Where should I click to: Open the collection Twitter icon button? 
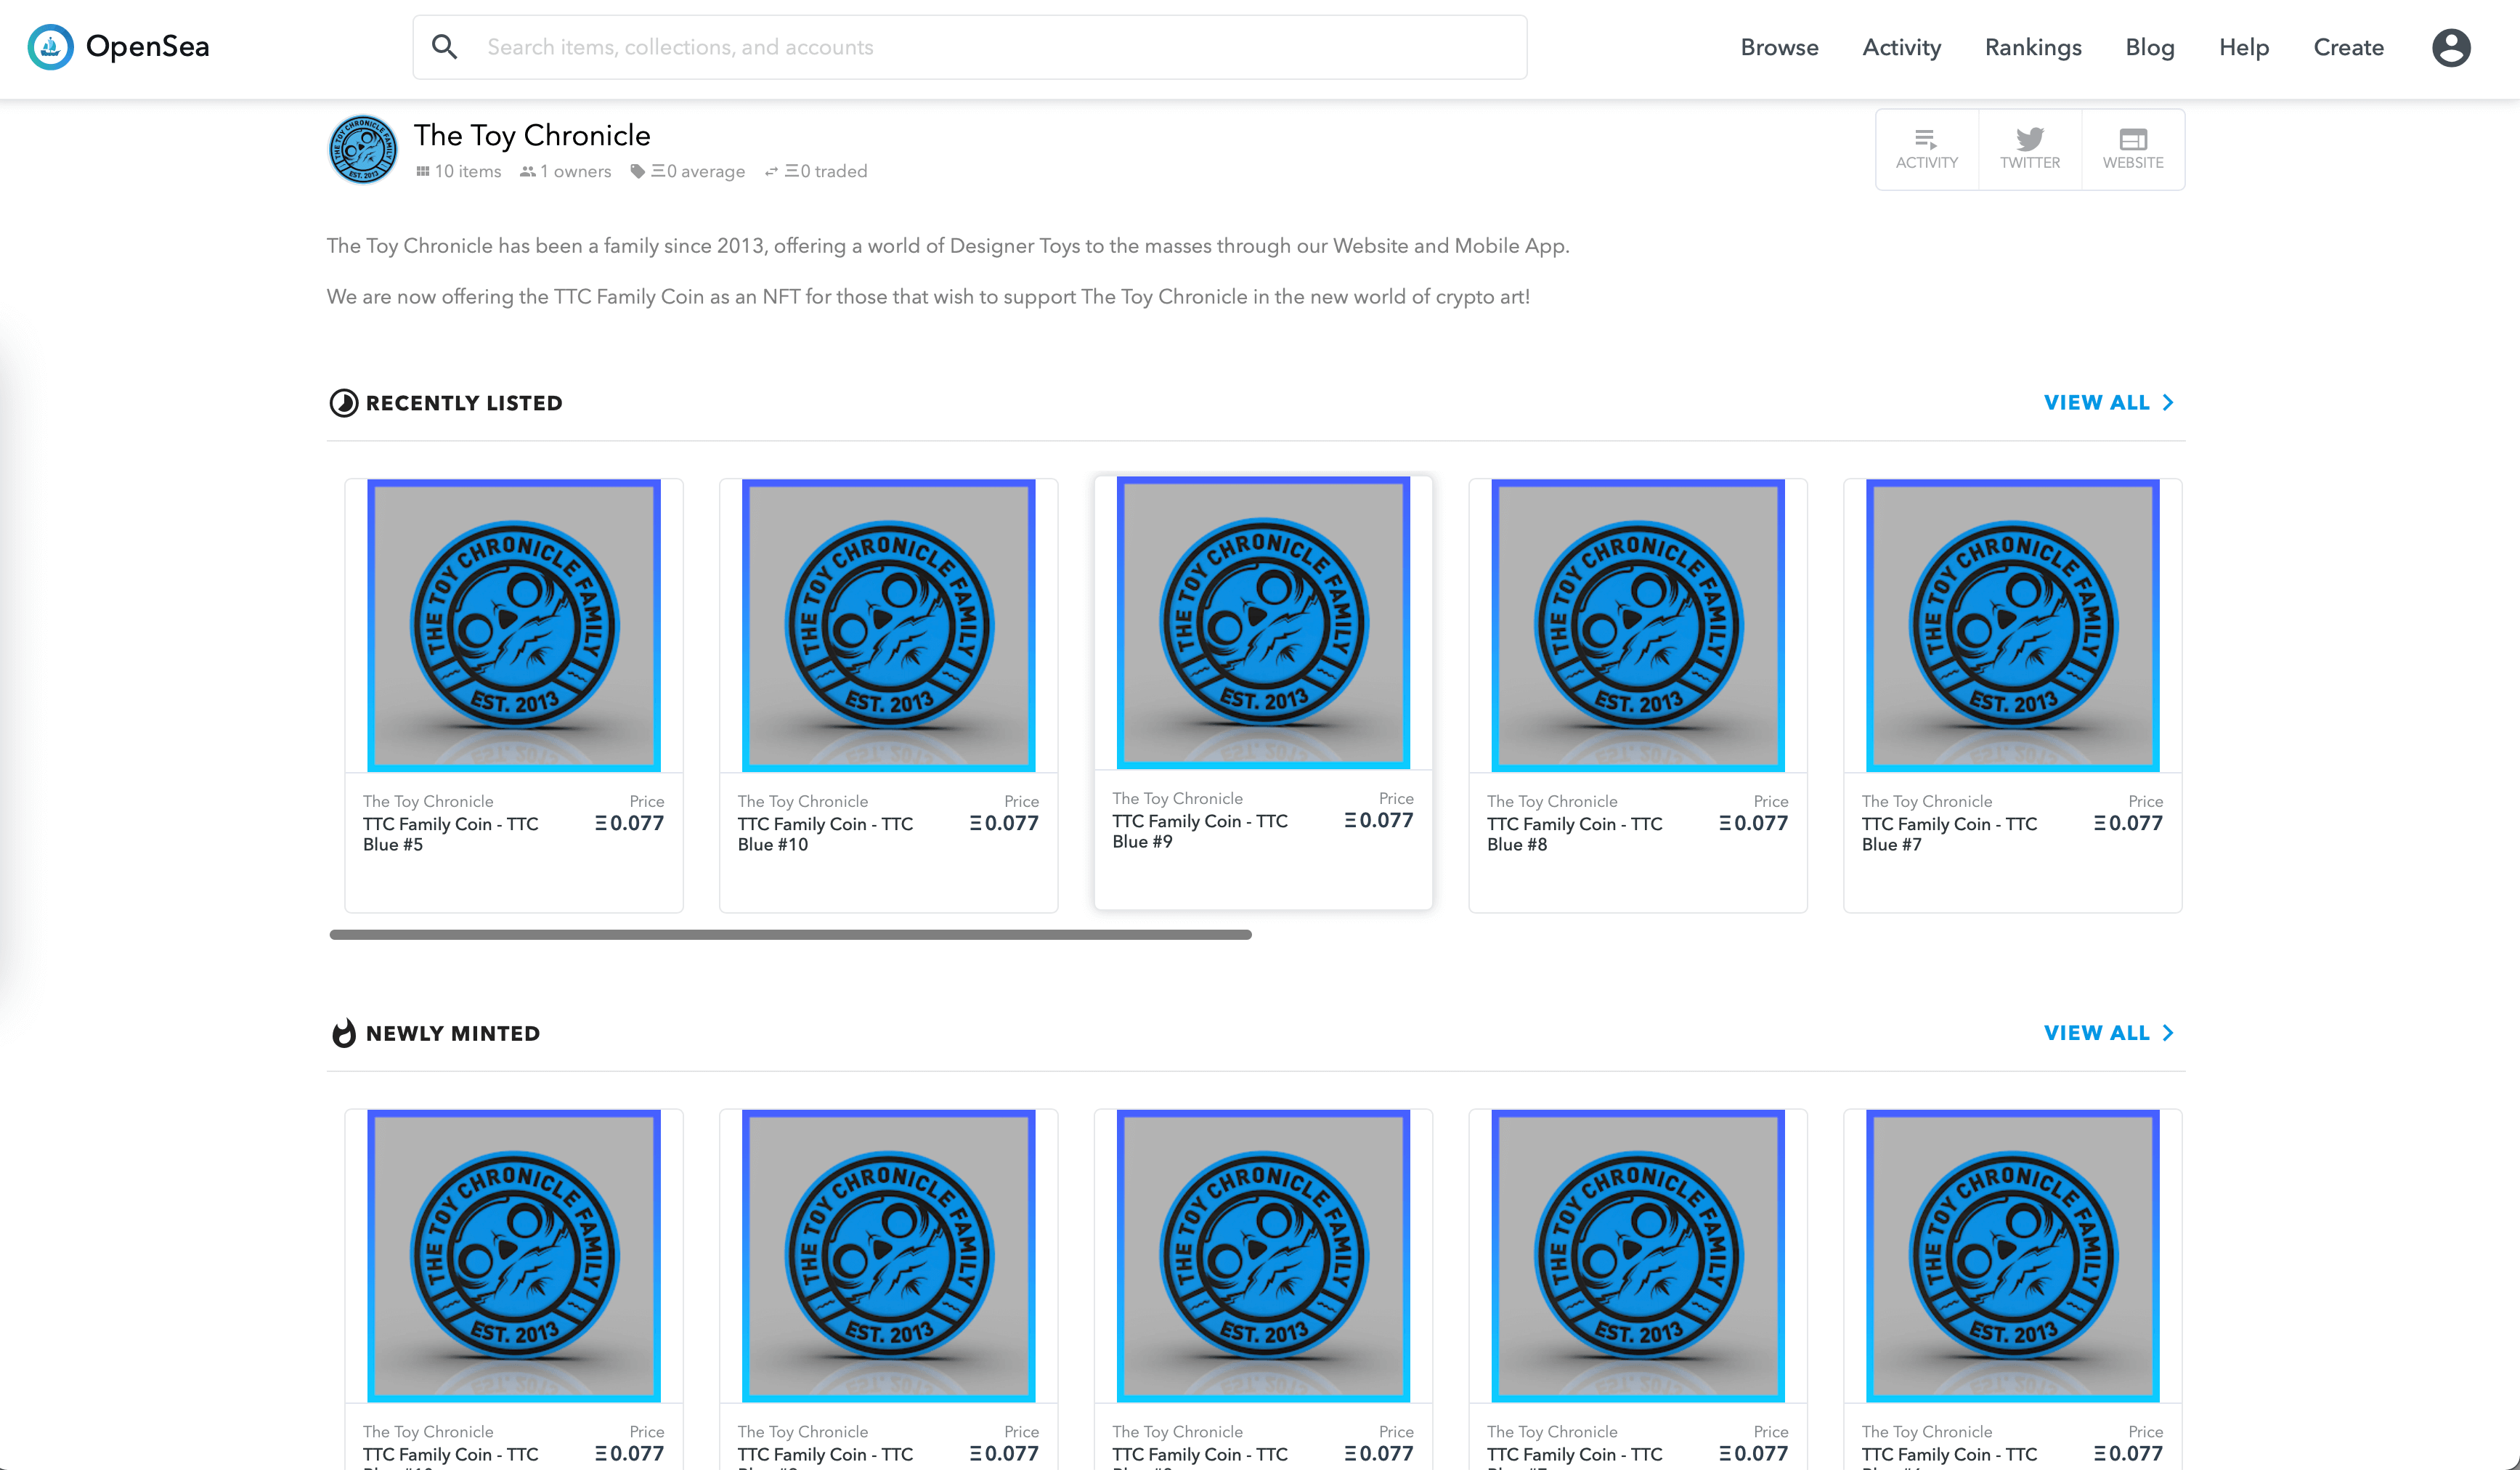pos(2030,149)
